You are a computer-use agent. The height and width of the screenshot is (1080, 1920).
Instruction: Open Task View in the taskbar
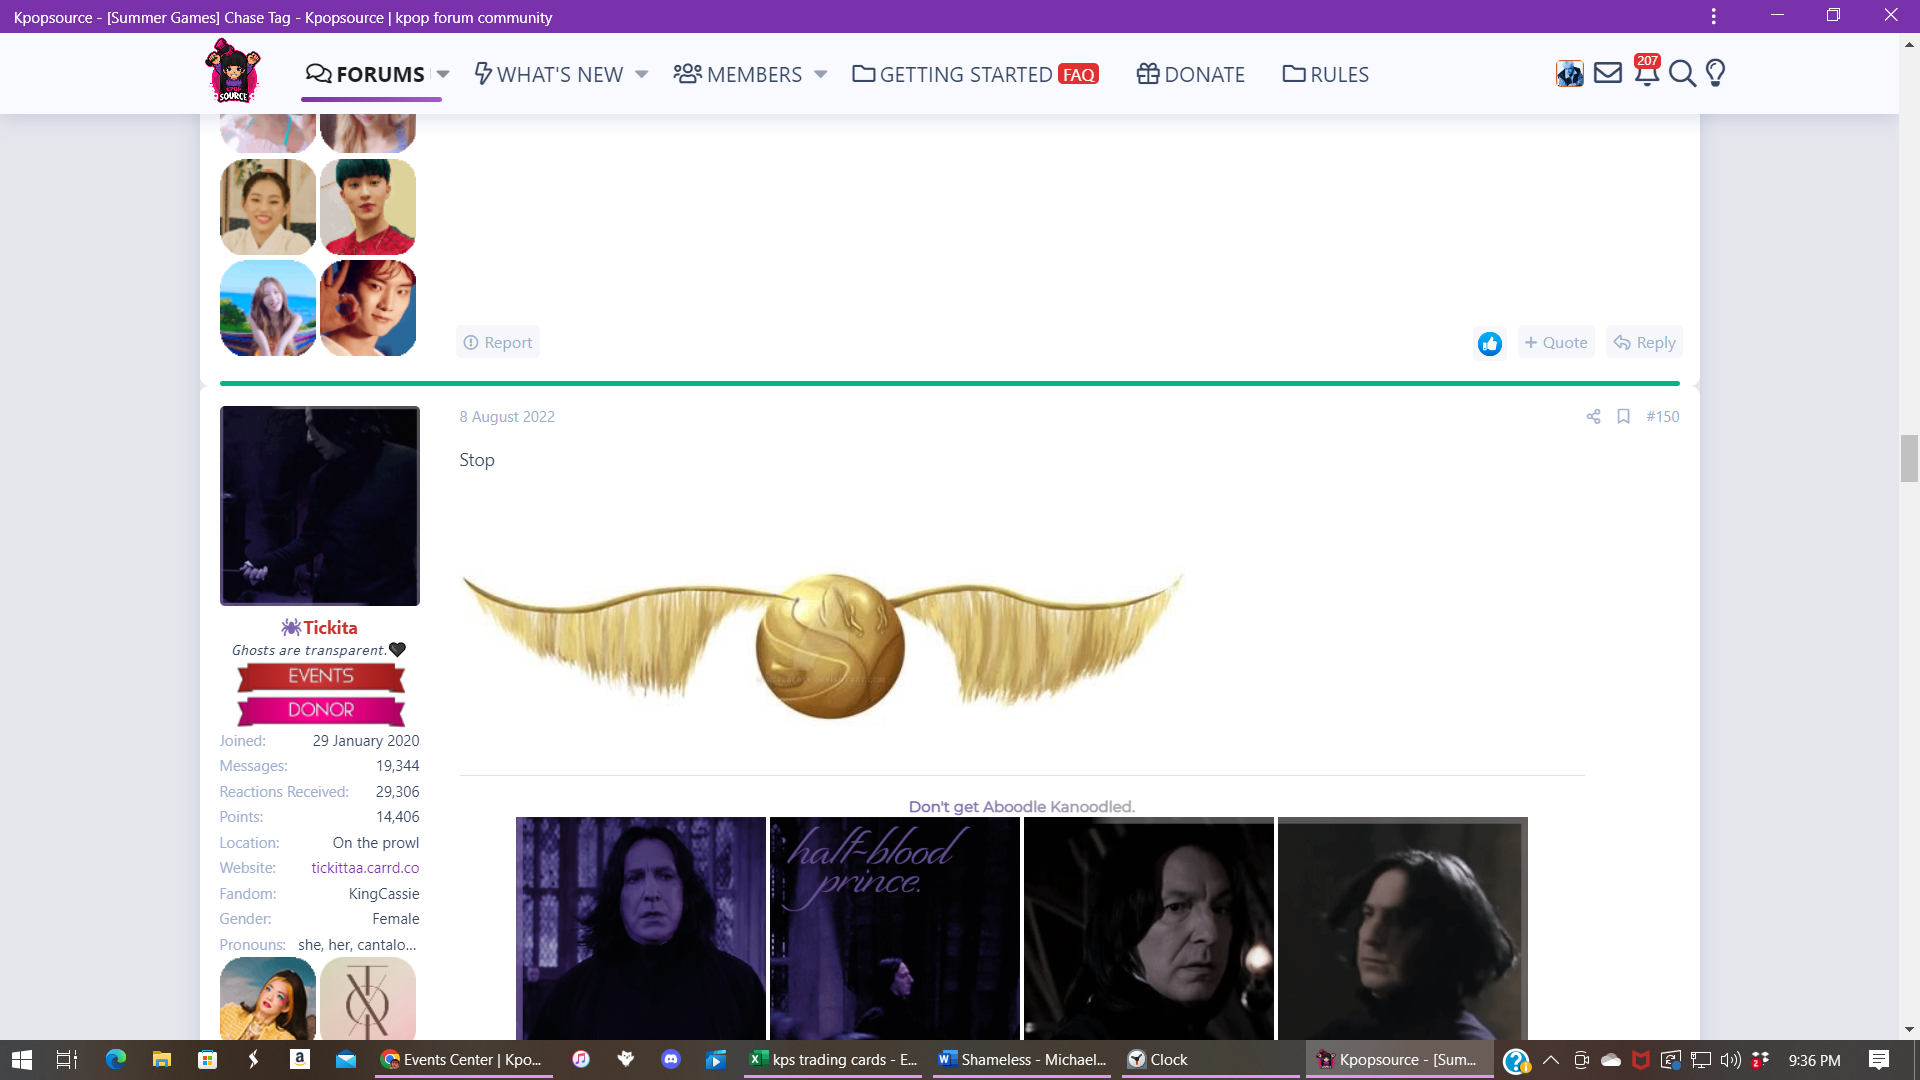click(67, 1059)
